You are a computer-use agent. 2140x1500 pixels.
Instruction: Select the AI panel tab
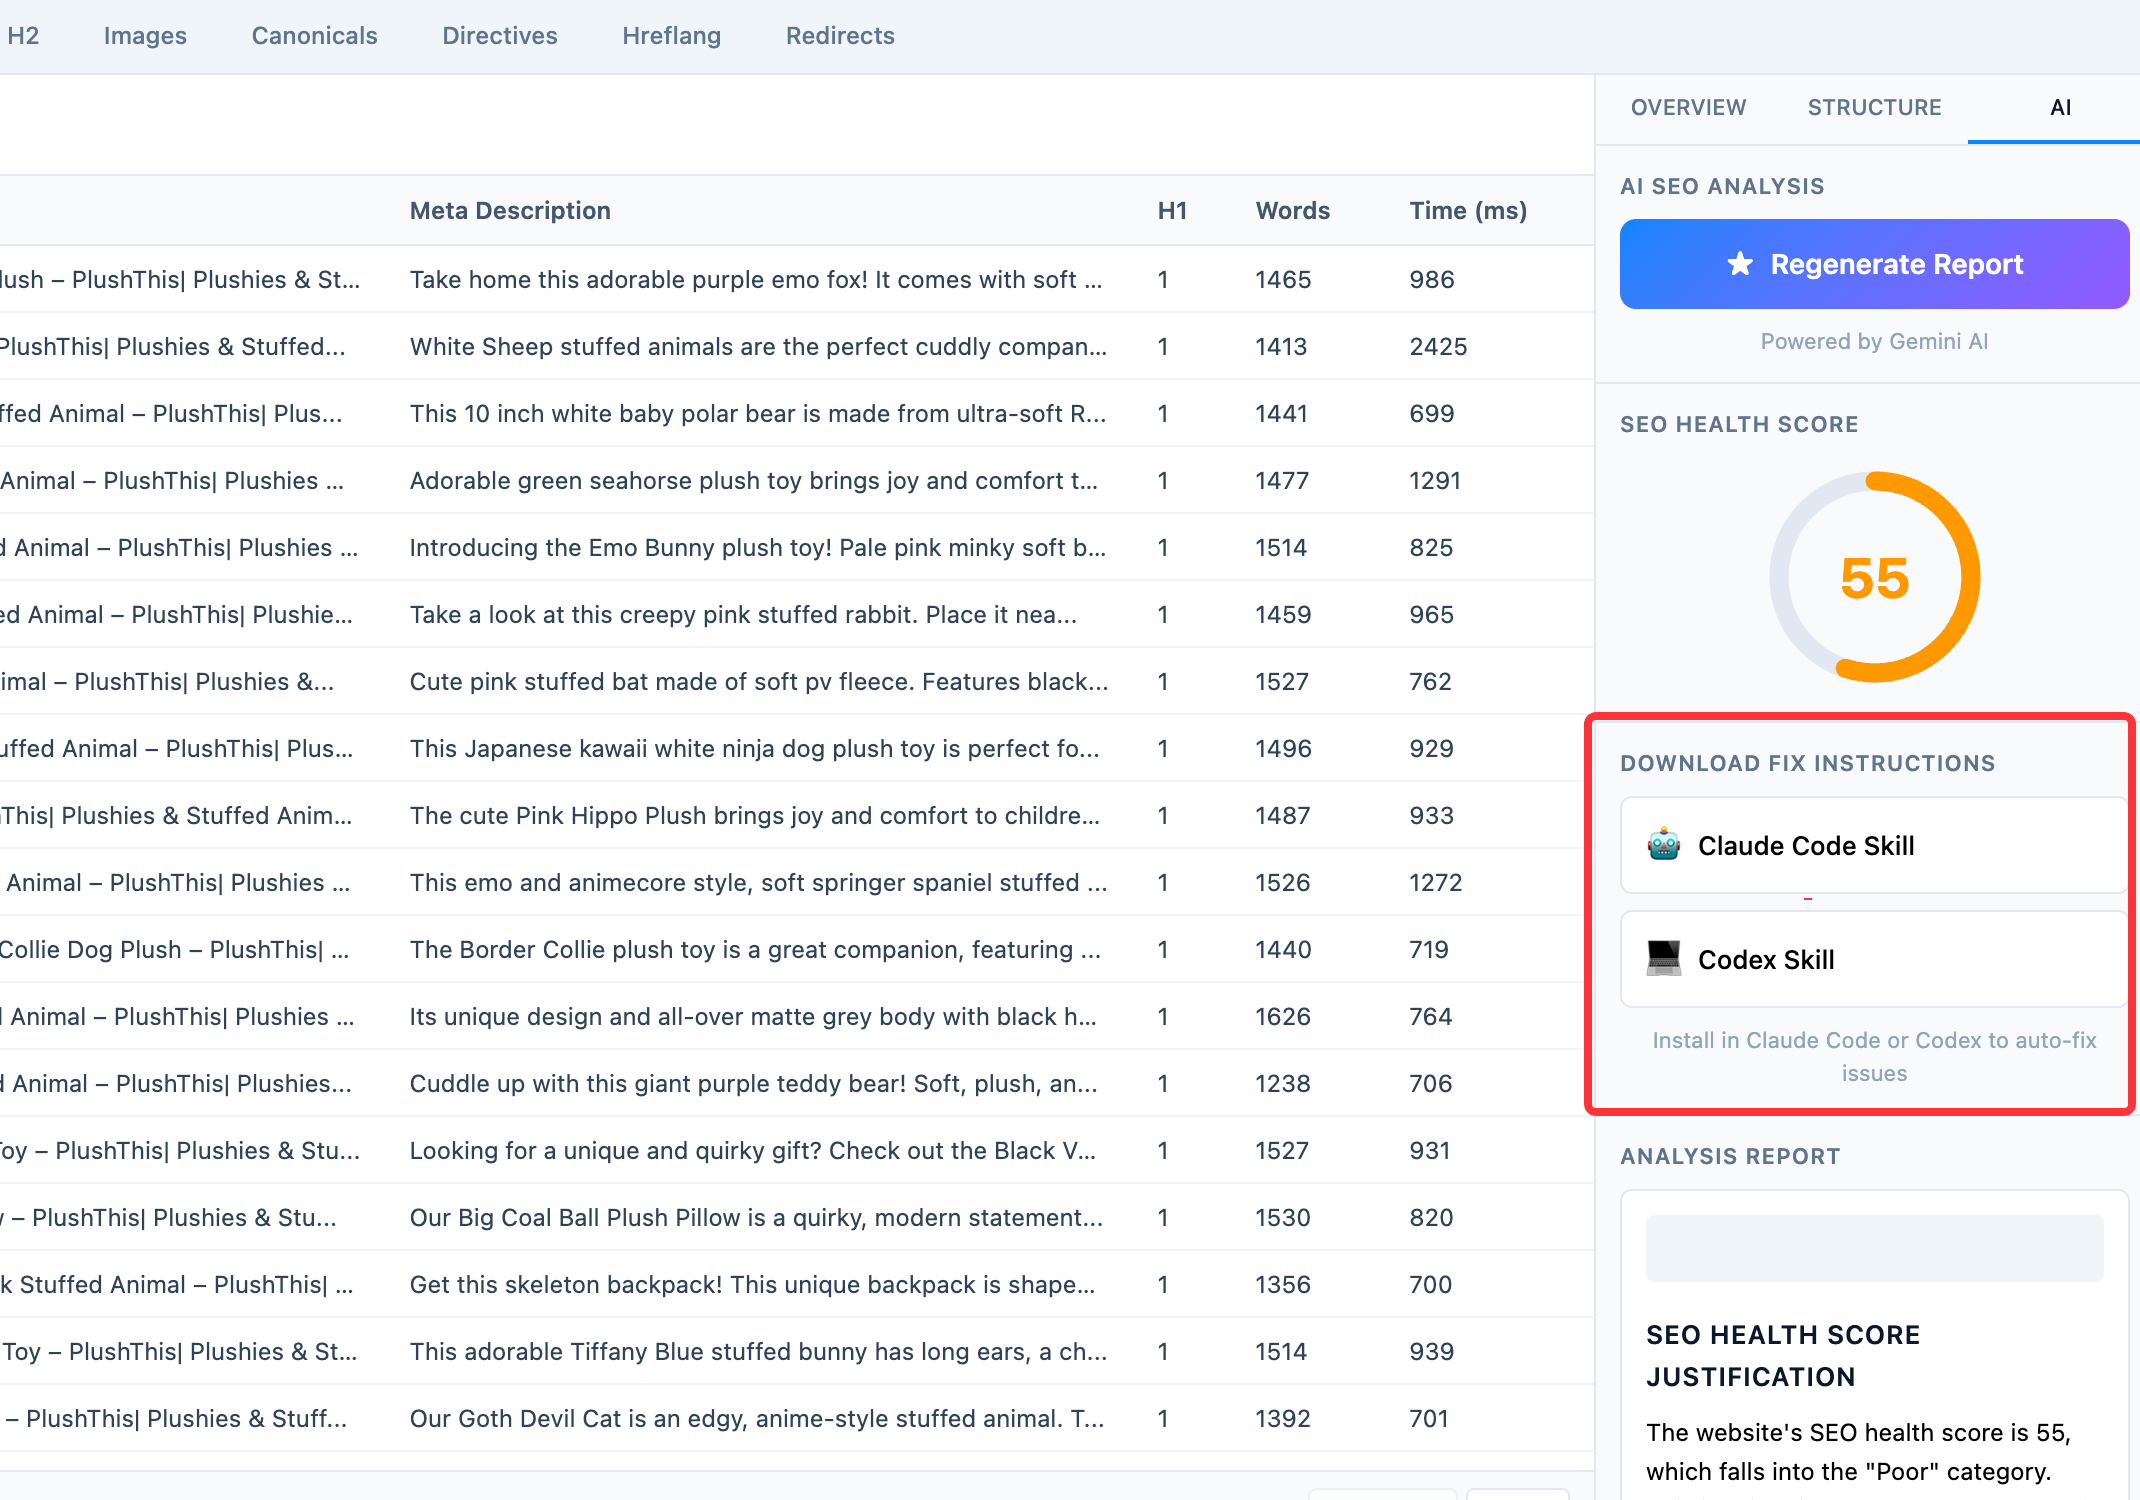(2060, 108)
